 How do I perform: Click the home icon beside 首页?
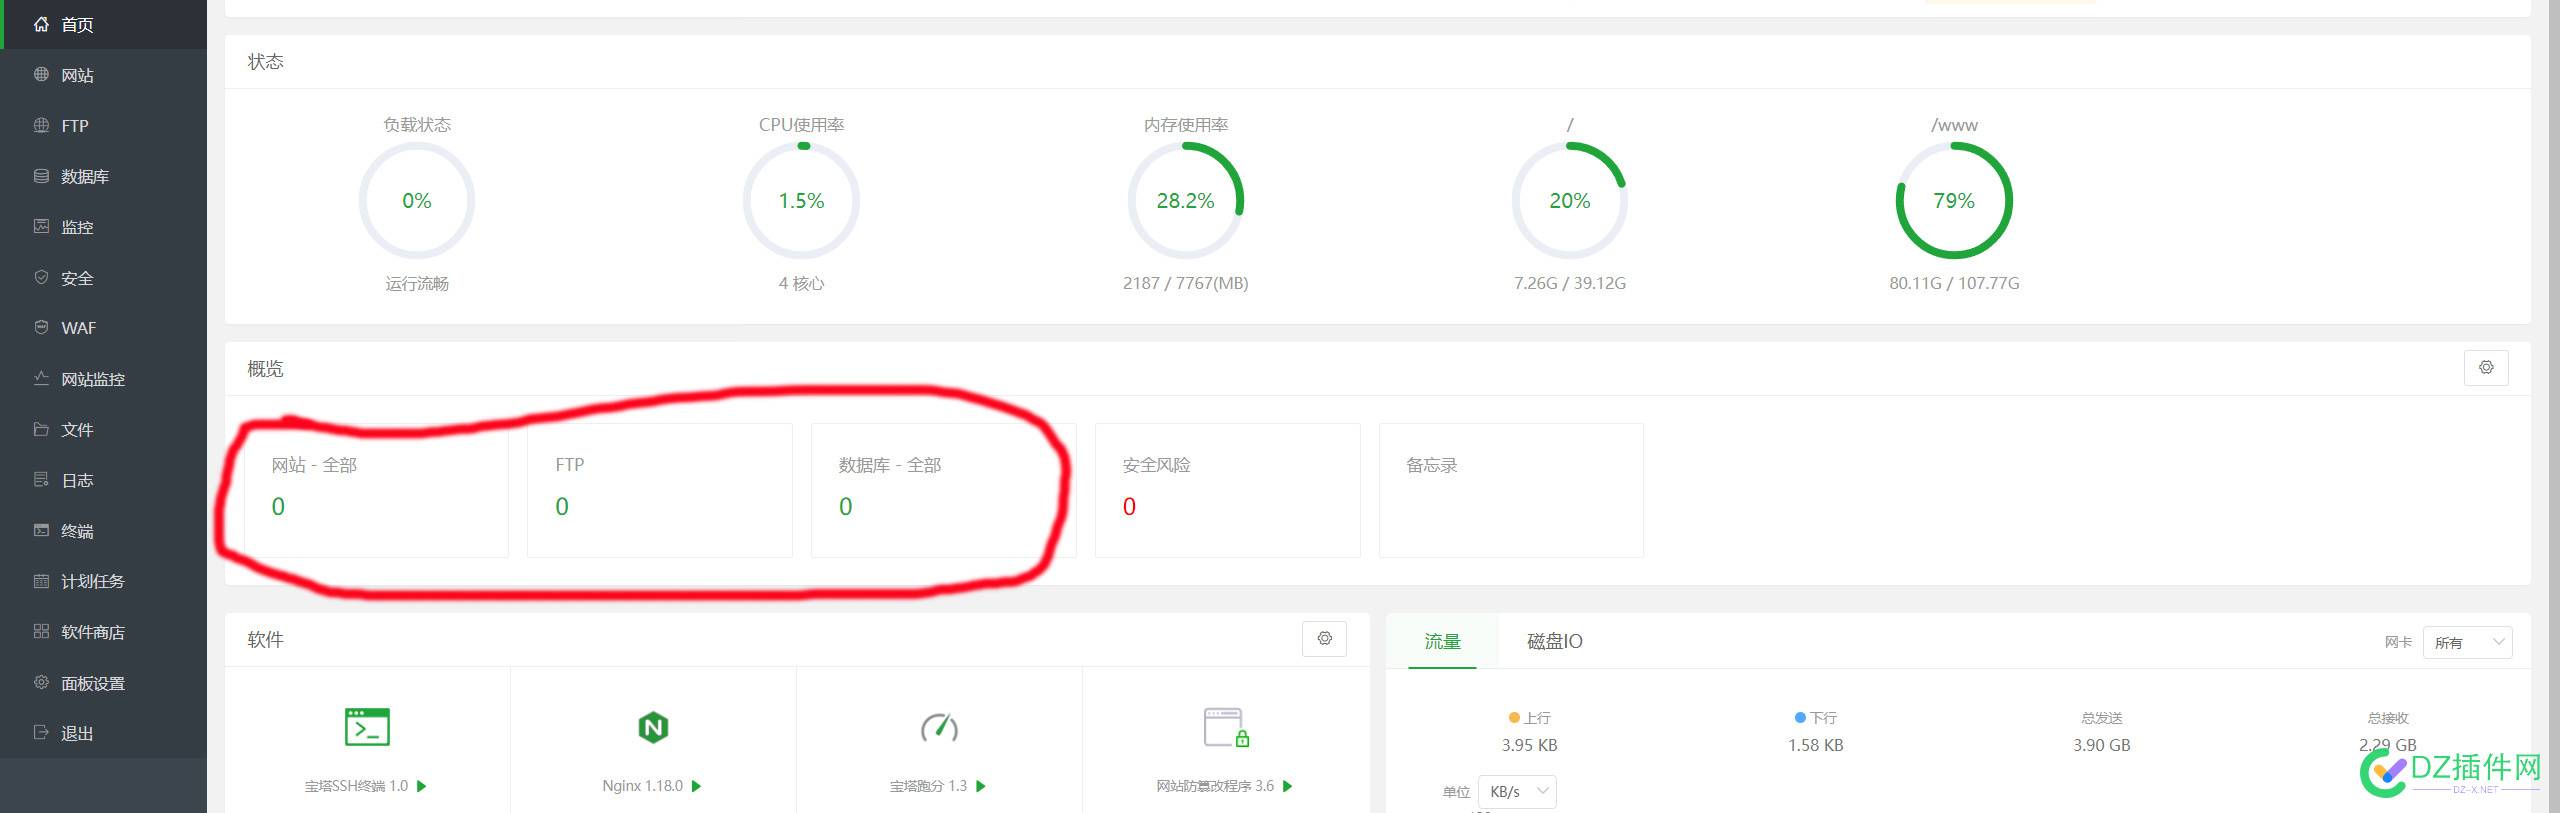[x=41, y=24]
